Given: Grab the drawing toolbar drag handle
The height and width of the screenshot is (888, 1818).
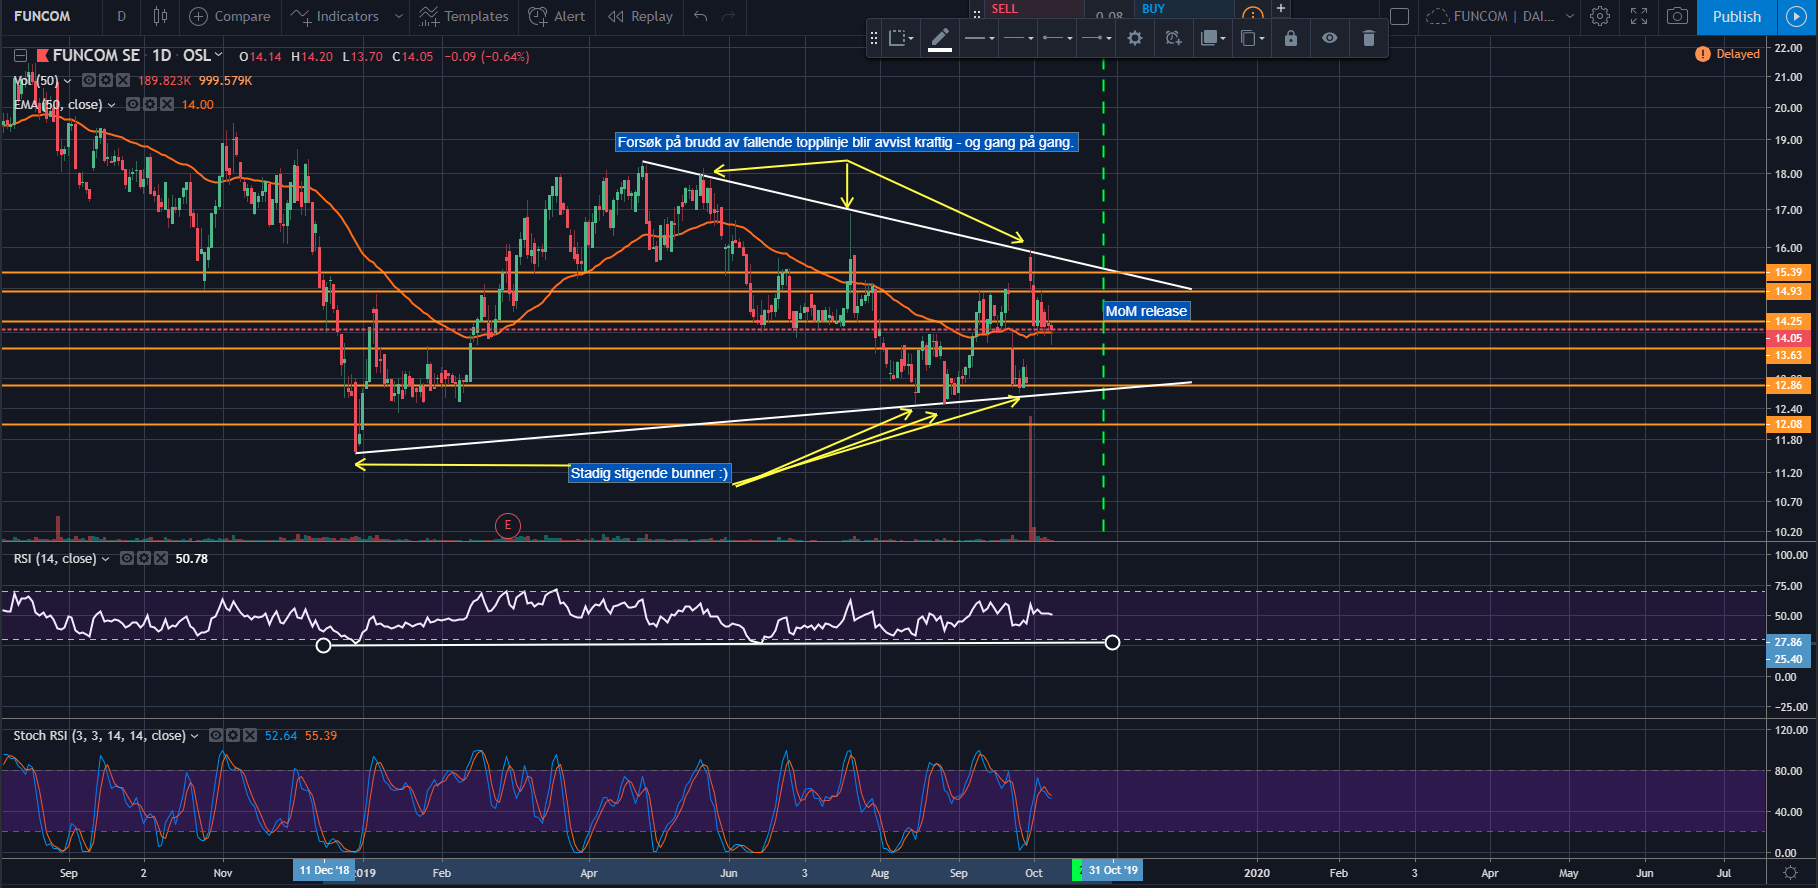Looking at the screenshot, I should (874, 38).
